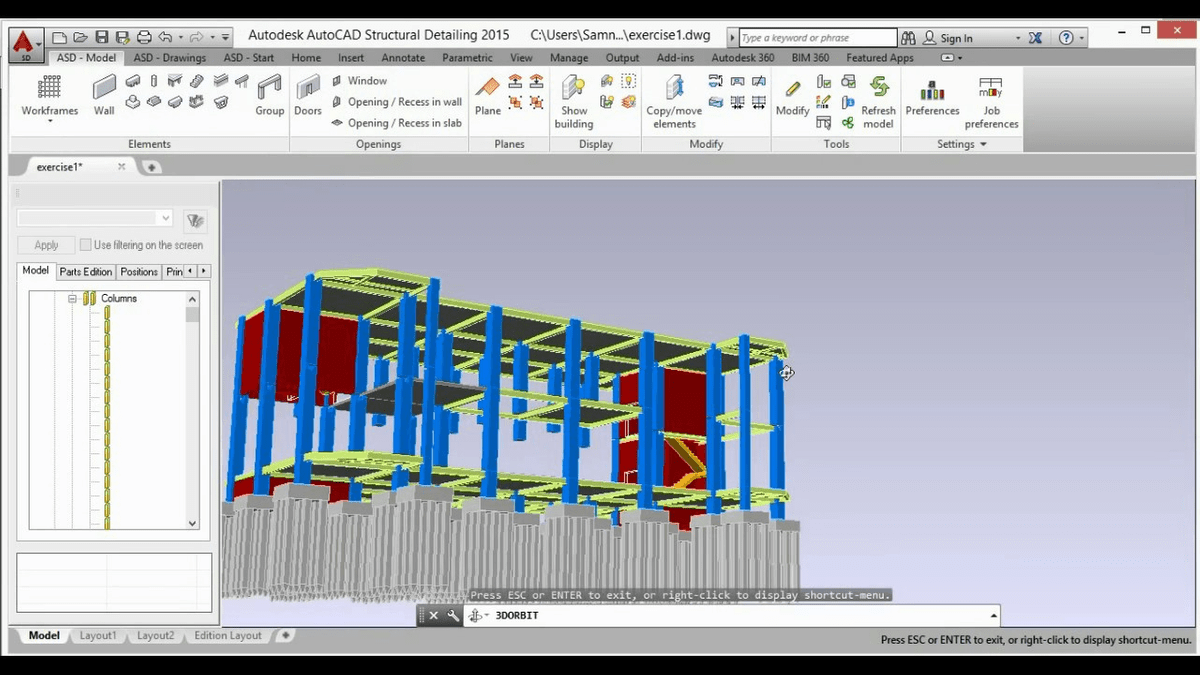Open the Customize Quick Access Toolbar dropdown
Viewport: 1200px width, 675px height.
[225, 38]
